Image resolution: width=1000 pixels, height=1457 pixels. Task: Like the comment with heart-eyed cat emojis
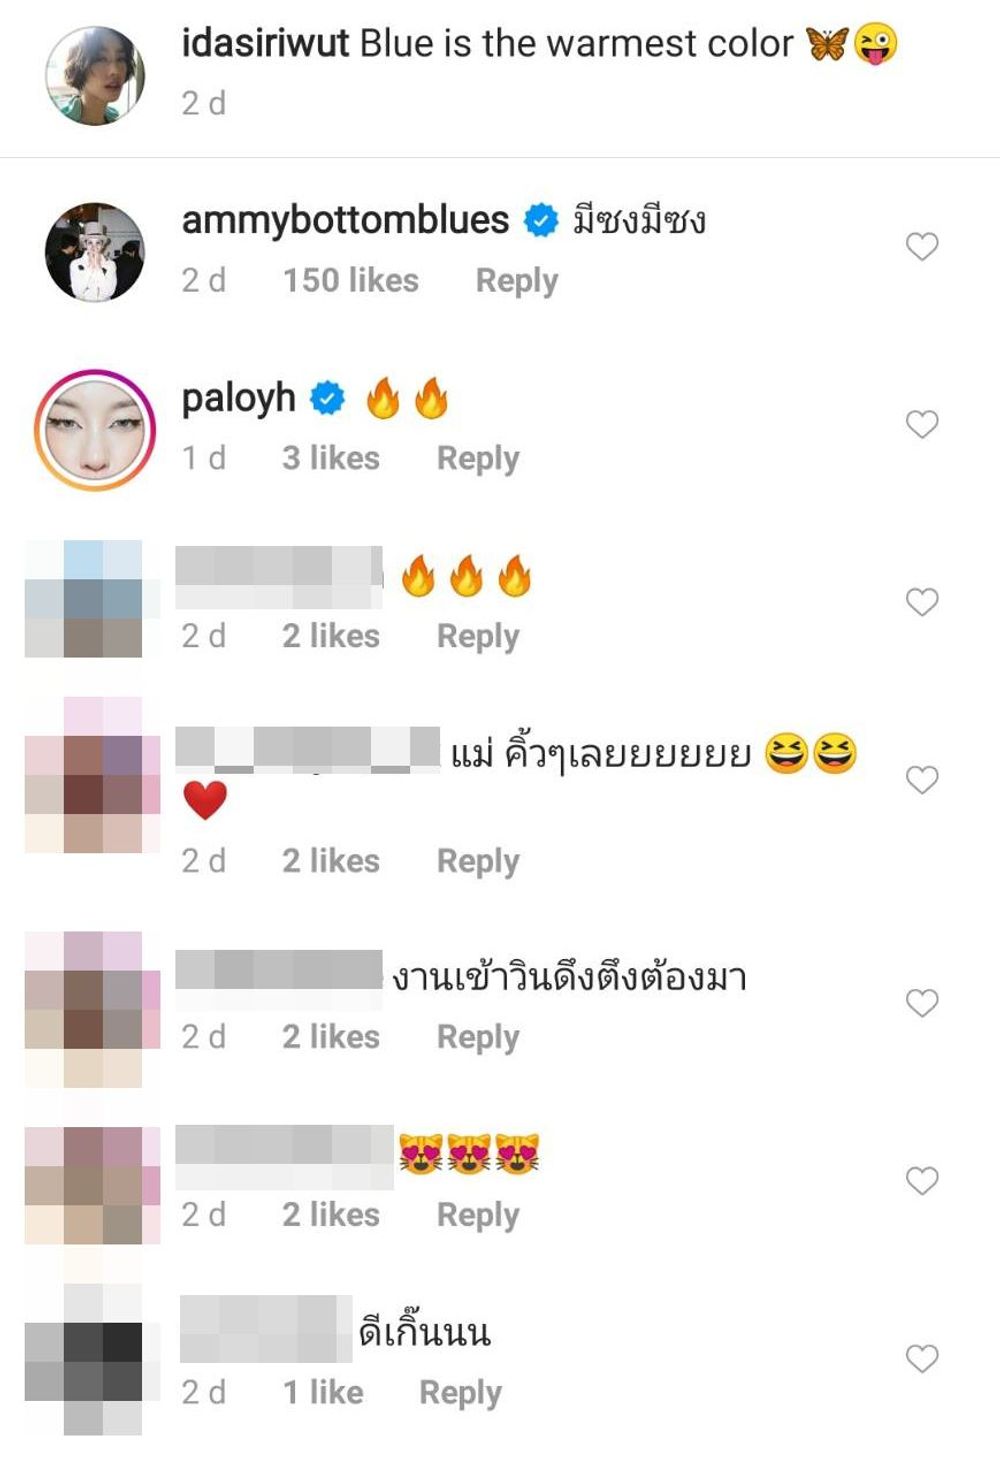(x=921, y=1181)
